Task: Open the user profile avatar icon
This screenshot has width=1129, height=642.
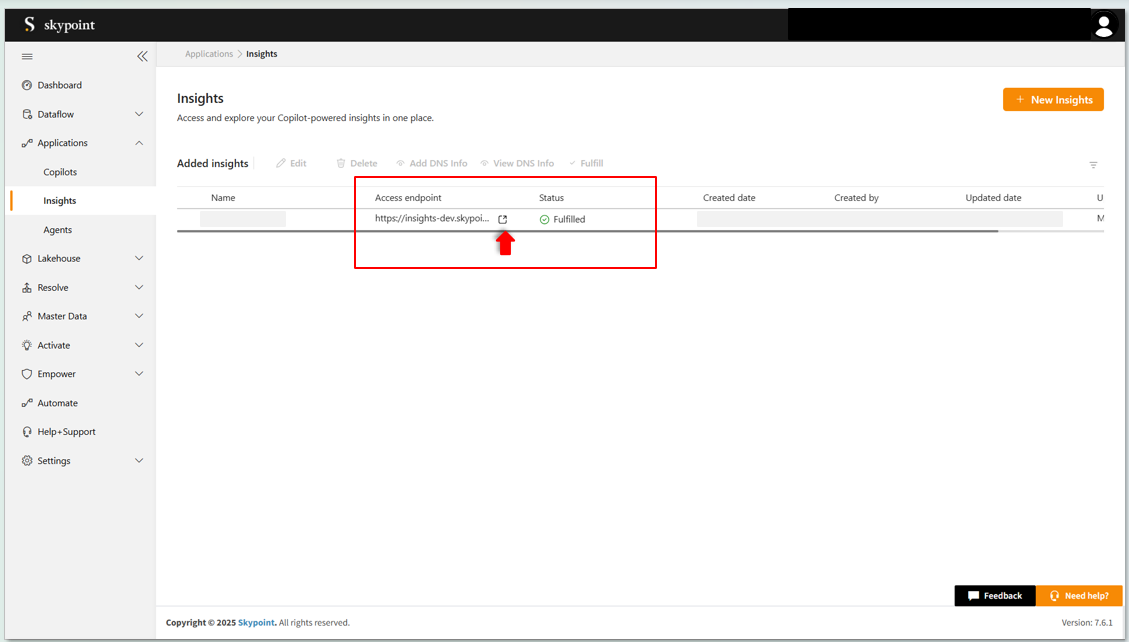Action: coord(1103,26)
